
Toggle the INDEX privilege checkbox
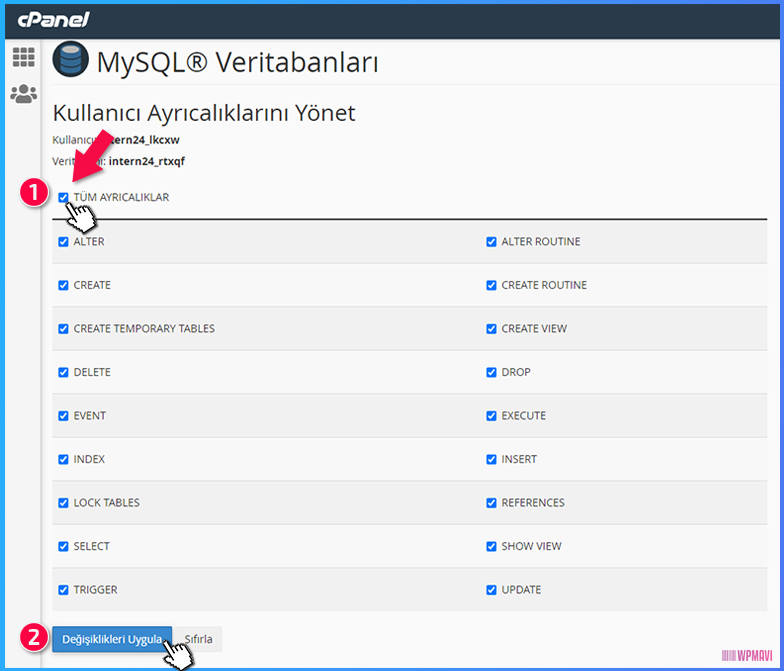(x=63, y=459)
